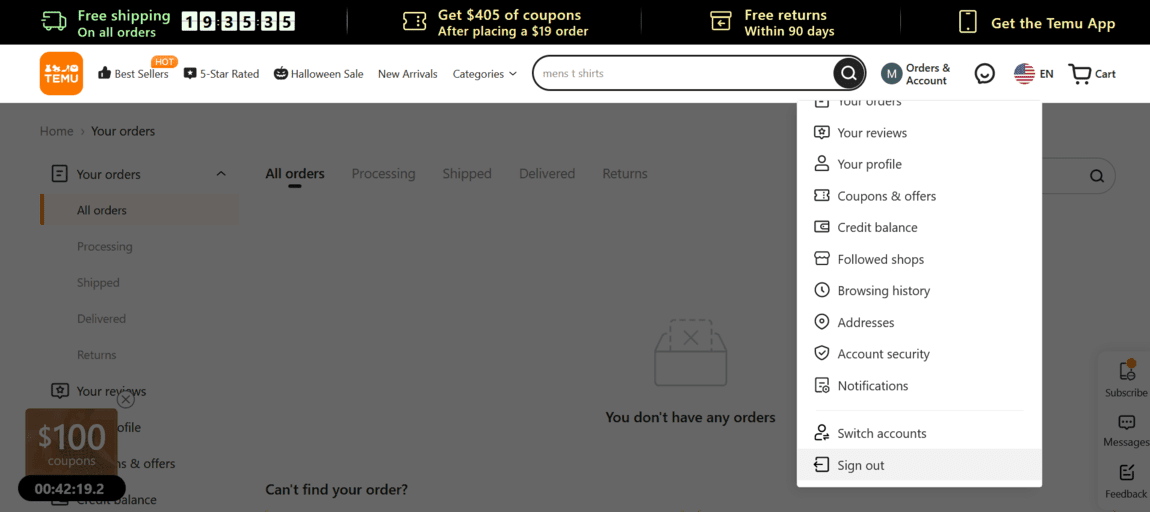Focus the mens t shirts search field
Viewport: 1150px width, 512px height.
(684, 73)
